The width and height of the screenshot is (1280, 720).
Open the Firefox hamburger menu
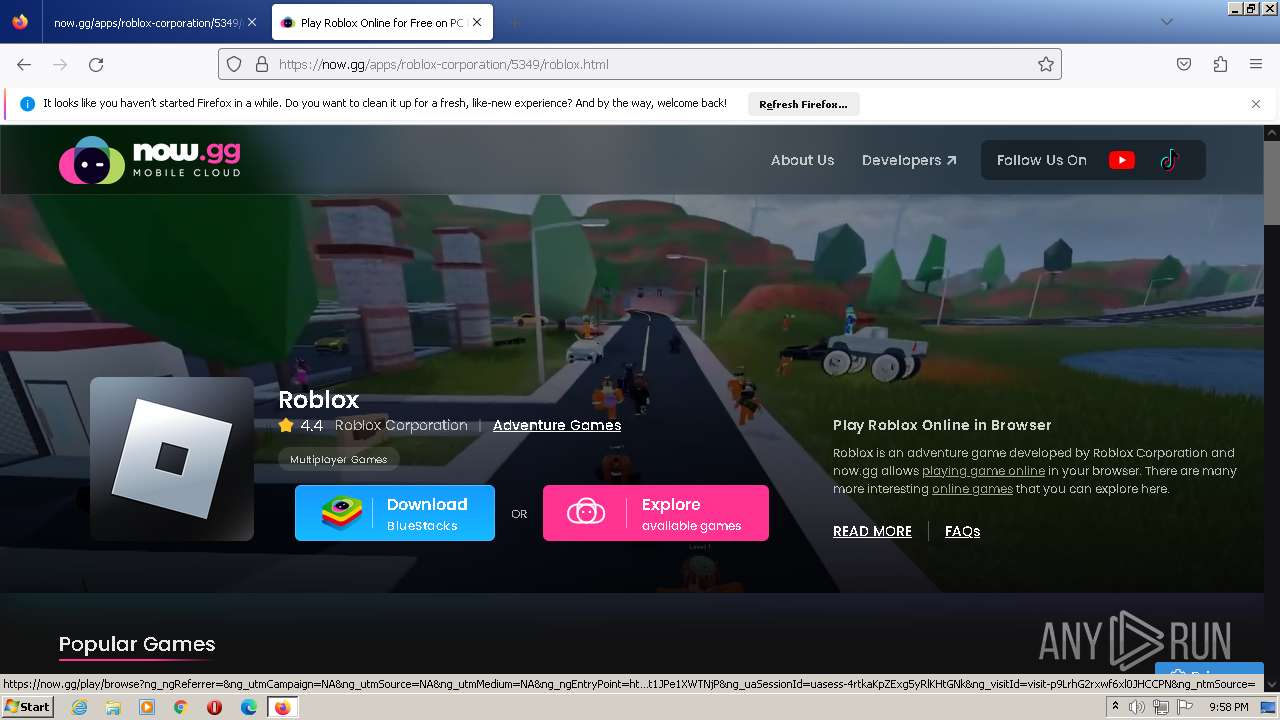(x=1256, y=64)
